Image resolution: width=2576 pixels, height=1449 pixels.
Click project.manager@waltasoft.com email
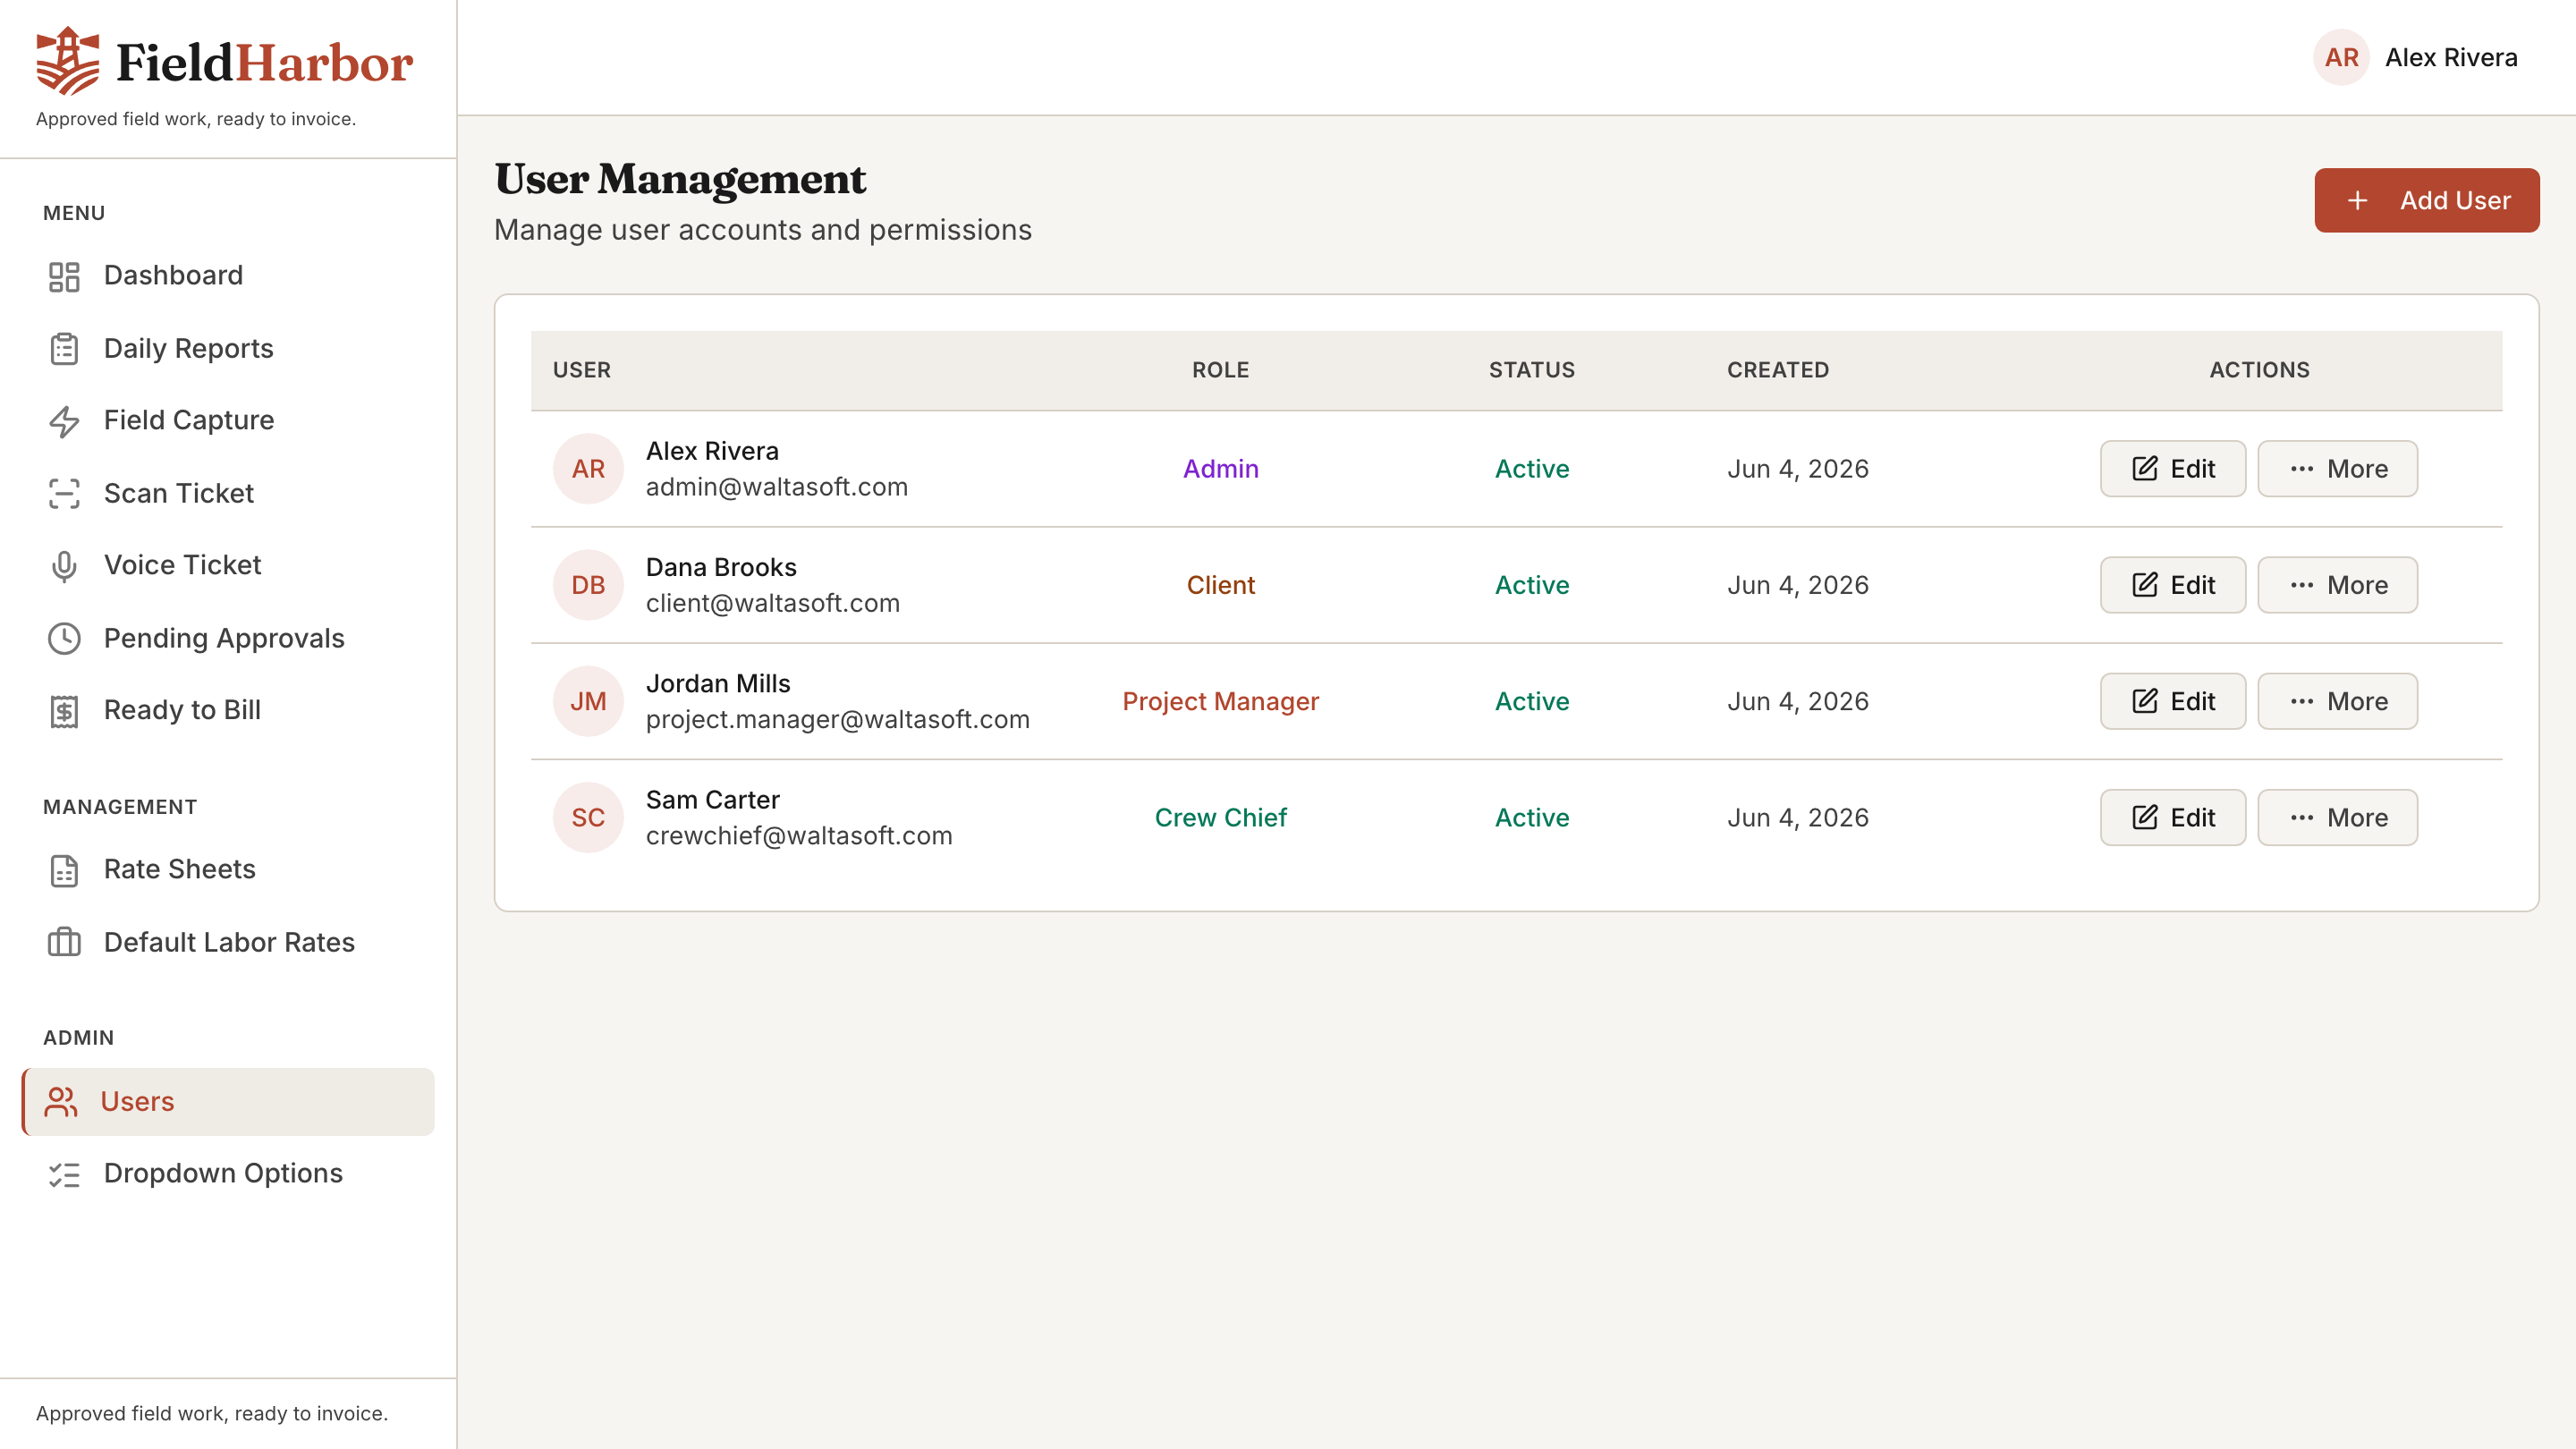click(837, 719)
